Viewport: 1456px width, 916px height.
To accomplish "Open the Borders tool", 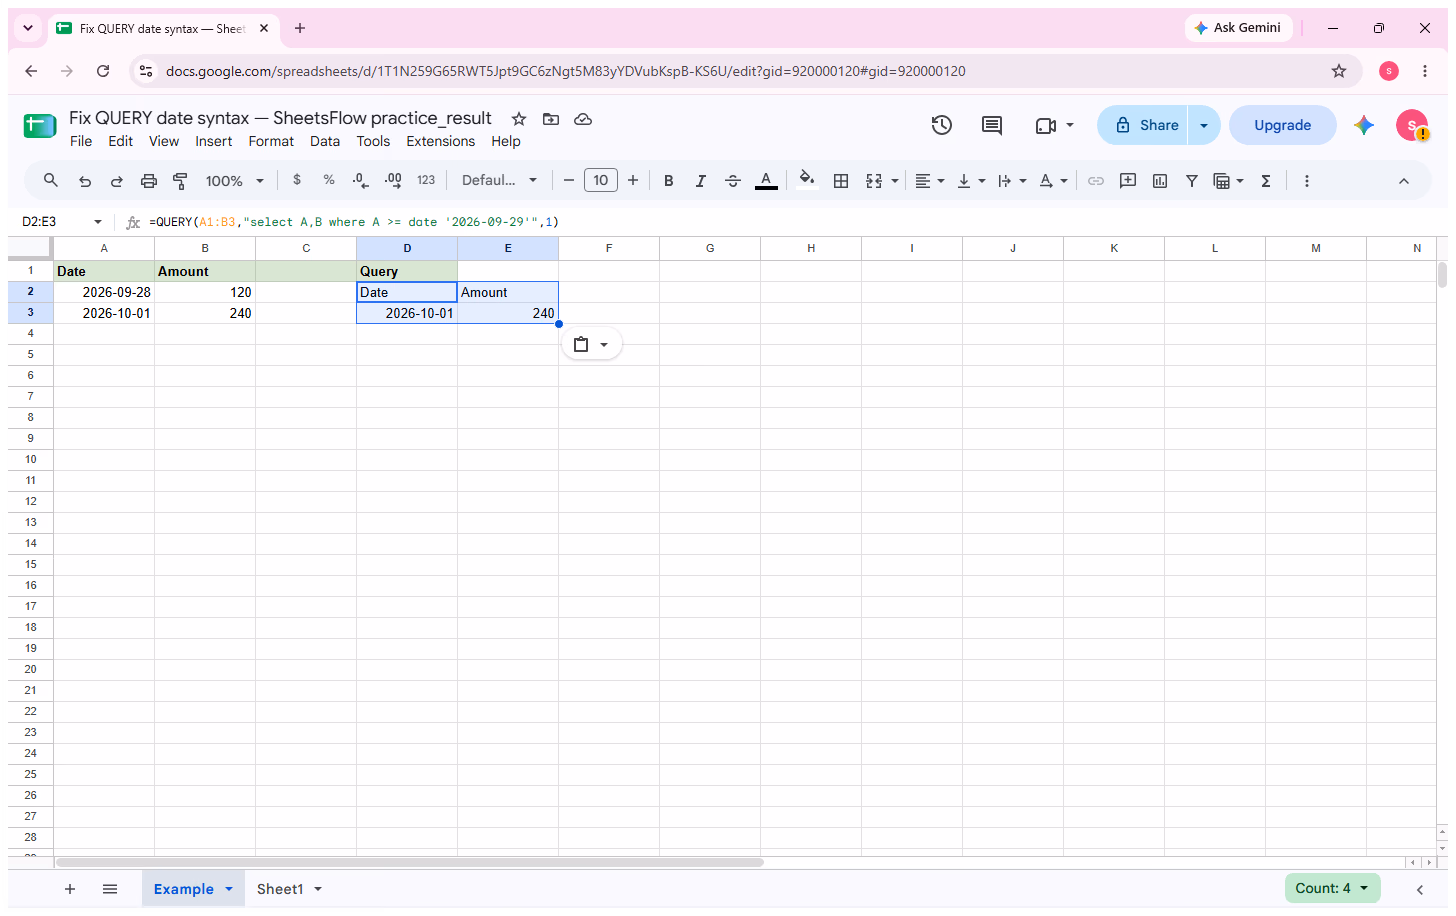I will click(x=841, y=181).
